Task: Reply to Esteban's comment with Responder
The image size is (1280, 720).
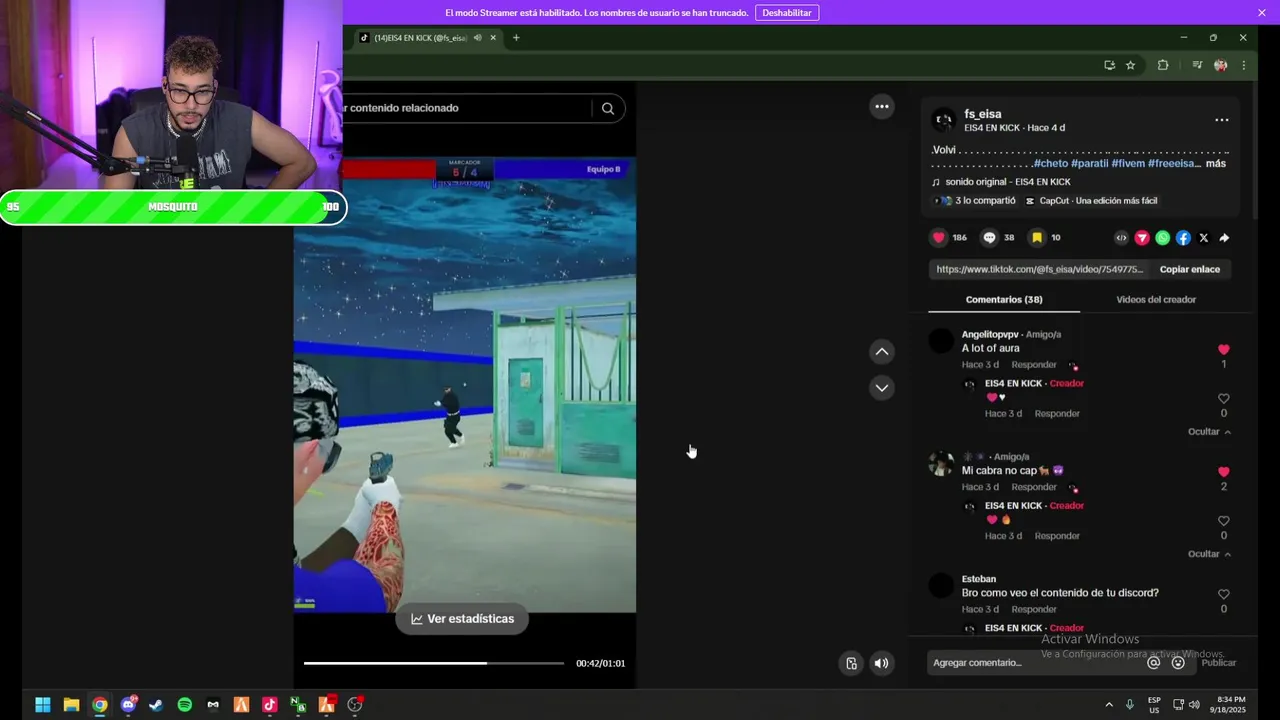Action: [1034, 609]
